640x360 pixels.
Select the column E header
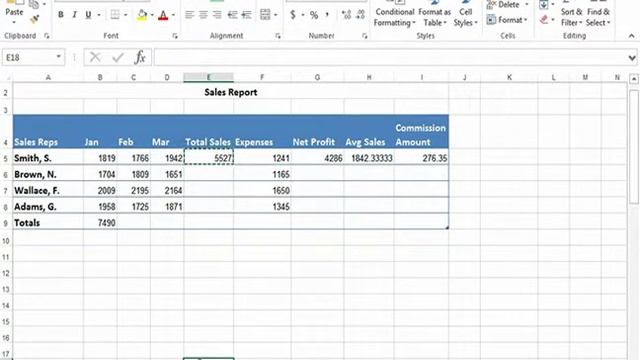point(209,77)
